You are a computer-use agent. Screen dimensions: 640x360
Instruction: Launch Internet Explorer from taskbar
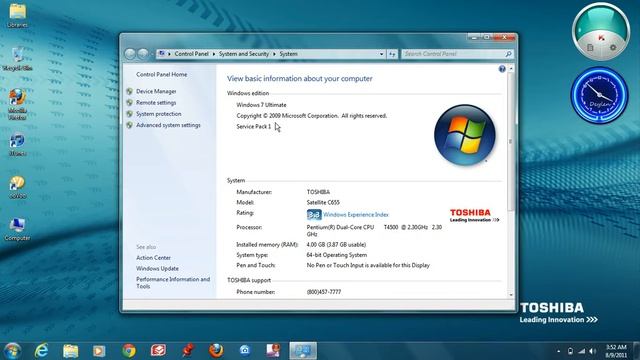[41, 351]
